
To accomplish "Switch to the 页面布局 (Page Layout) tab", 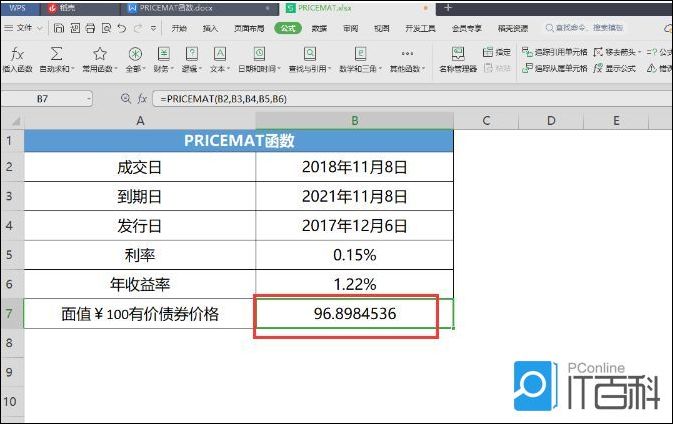I will tap(249, 28).
